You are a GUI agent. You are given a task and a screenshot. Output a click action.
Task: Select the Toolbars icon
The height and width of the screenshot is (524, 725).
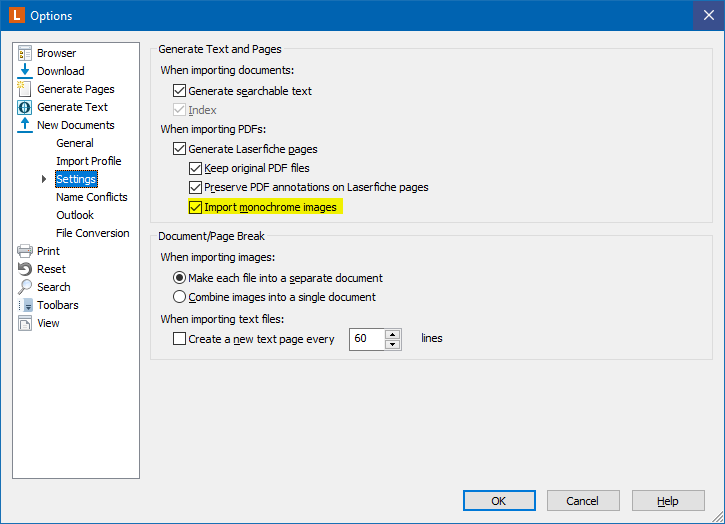25,305
